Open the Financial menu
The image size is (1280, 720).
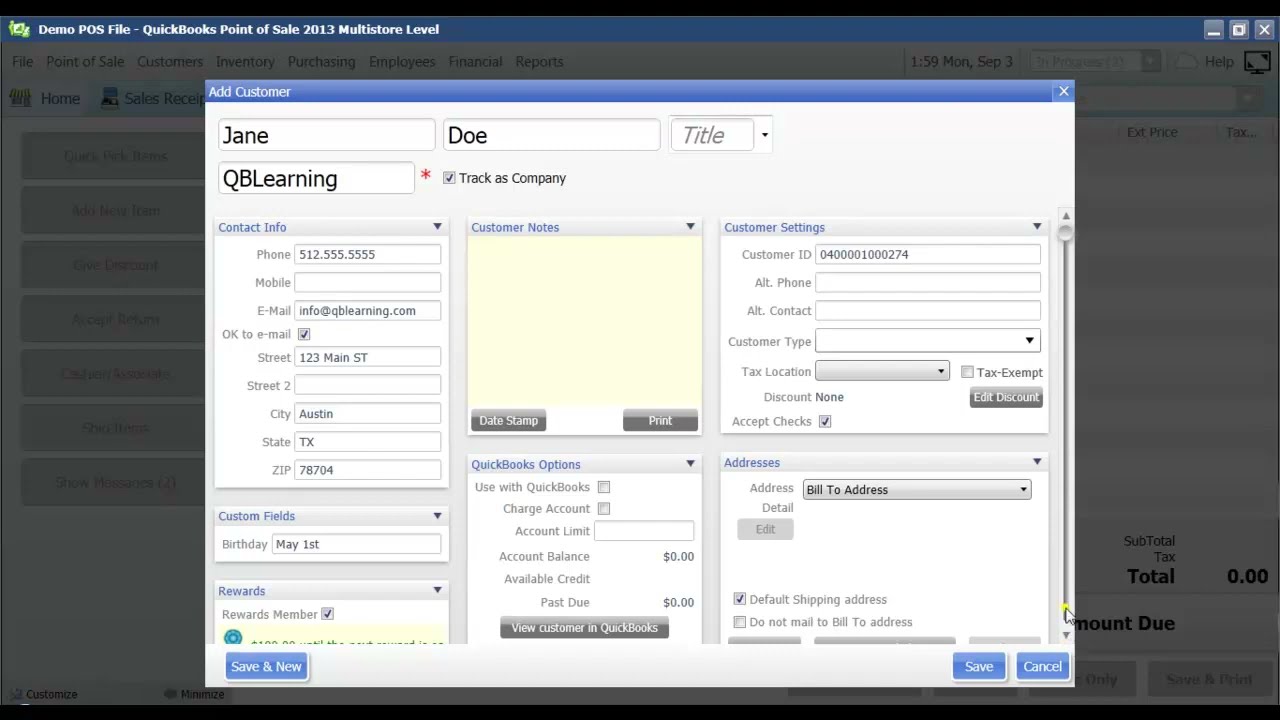475,62
